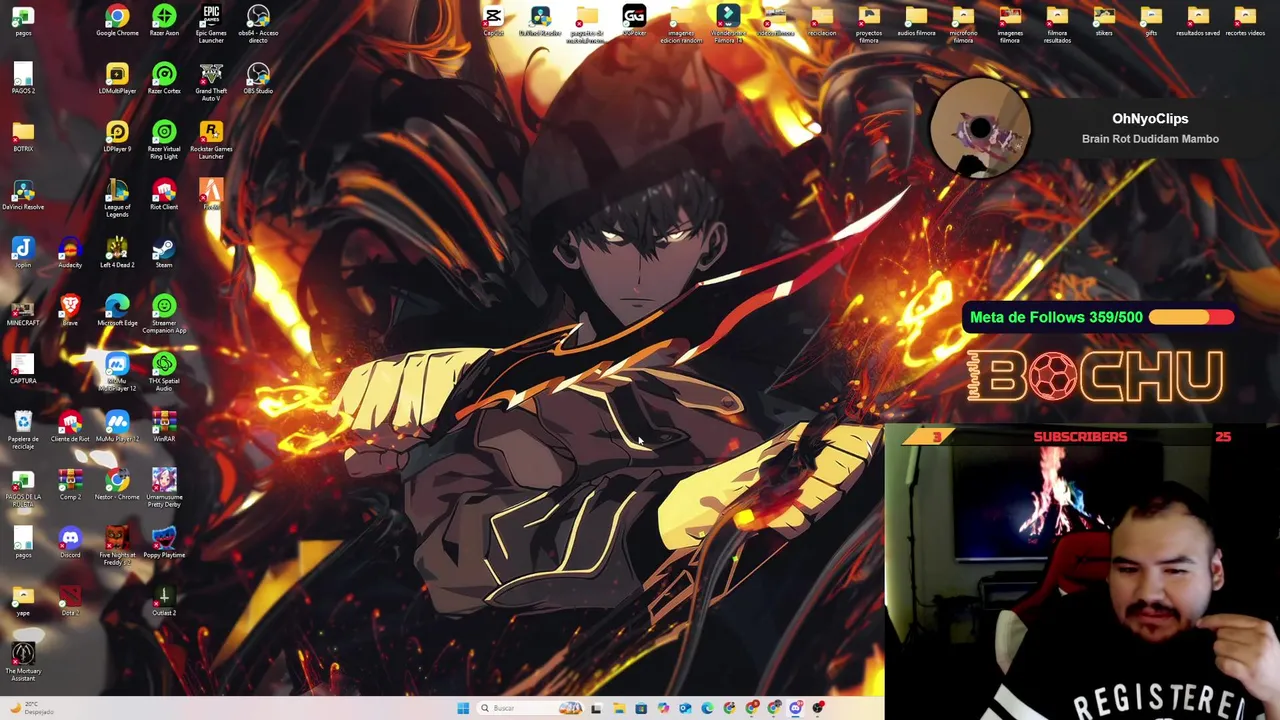Select Umamusume Pretty Derby icon
The image size is (1280, 720).
(164, 488)
